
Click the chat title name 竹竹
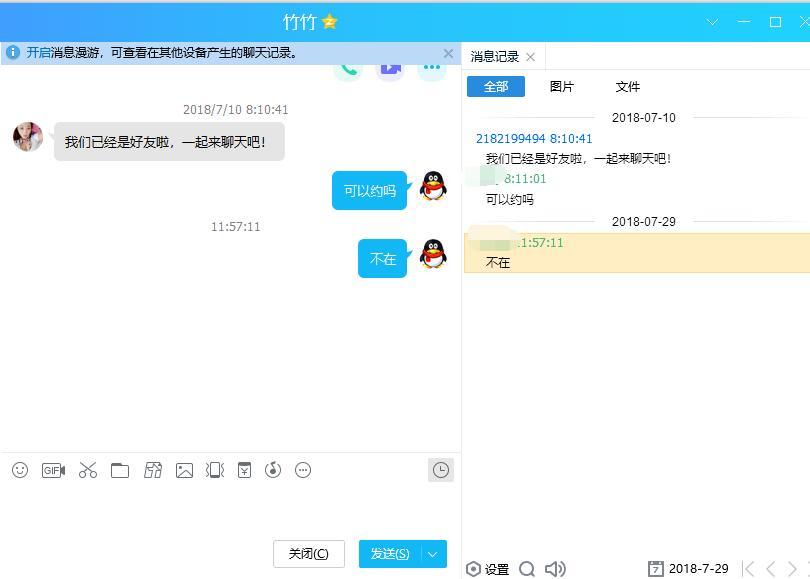pyautogui.click(x=299, y=22)
